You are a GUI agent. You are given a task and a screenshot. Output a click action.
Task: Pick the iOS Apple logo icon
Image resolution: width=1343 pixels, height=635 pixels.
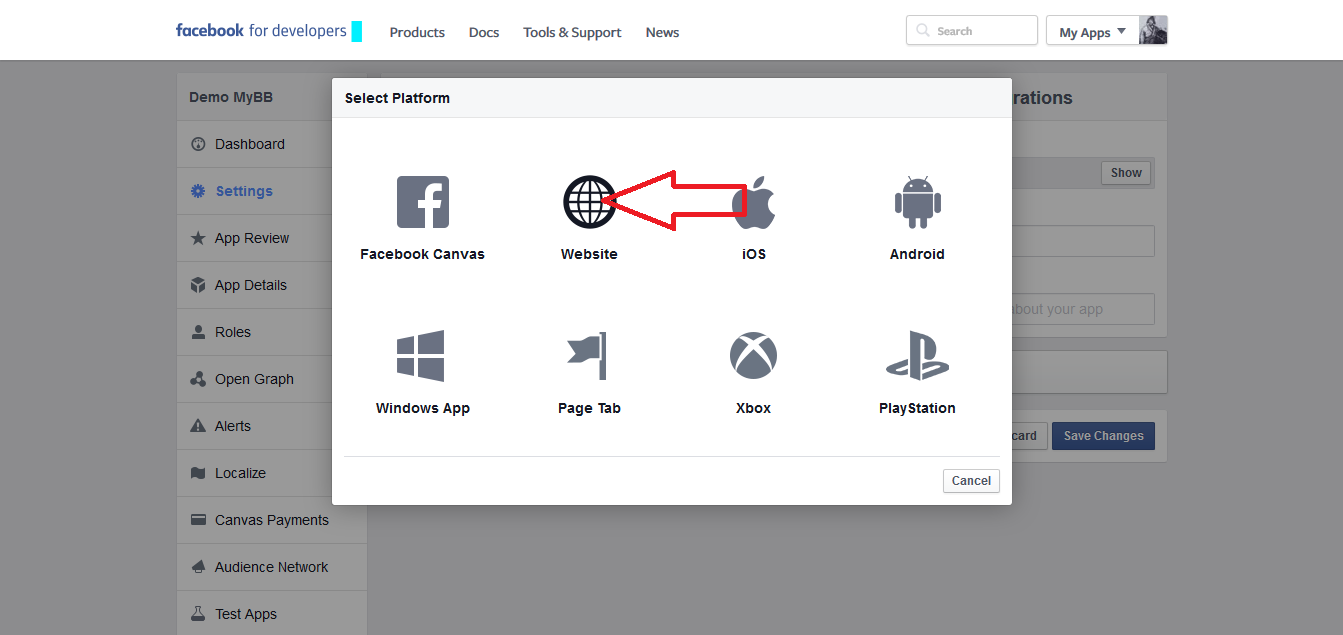[754, 202]
